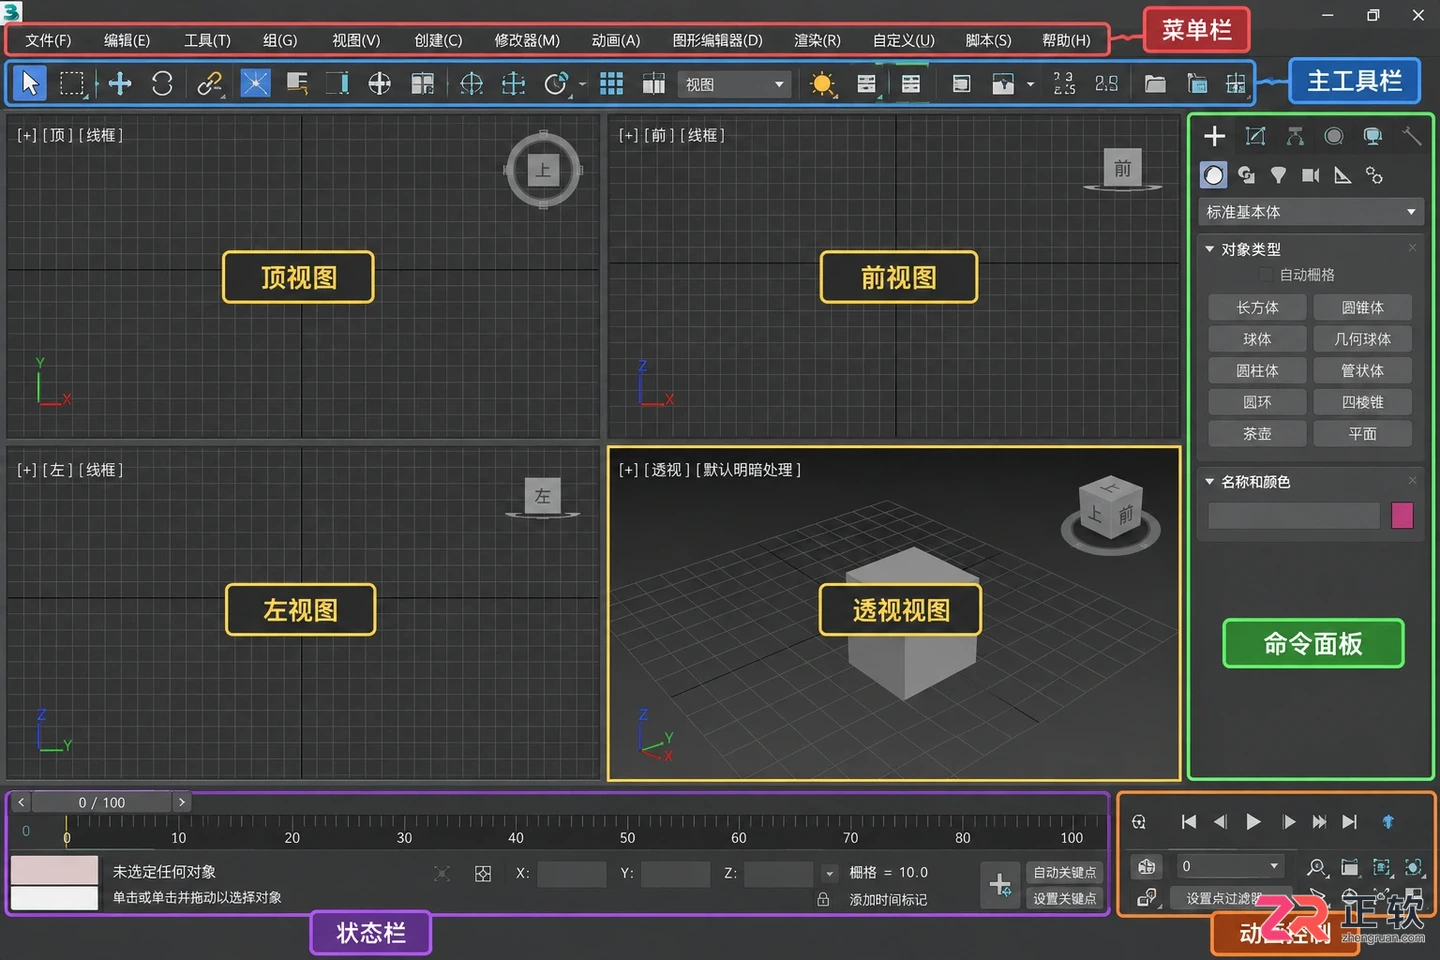Click the Select and Link chain icon
Image resolution: width=1440 pixels, height=960 pixels.
pyautogui.click(x=209, y=83)
